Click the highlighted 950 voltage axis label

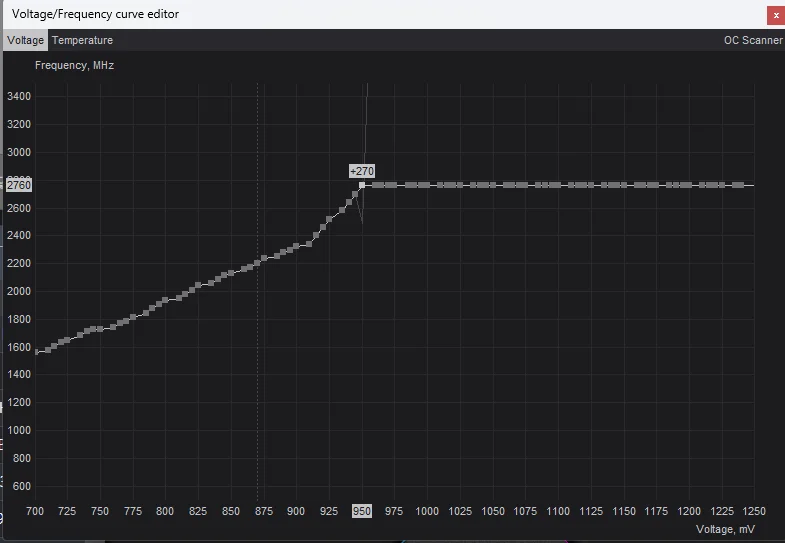tap(361, 511)
